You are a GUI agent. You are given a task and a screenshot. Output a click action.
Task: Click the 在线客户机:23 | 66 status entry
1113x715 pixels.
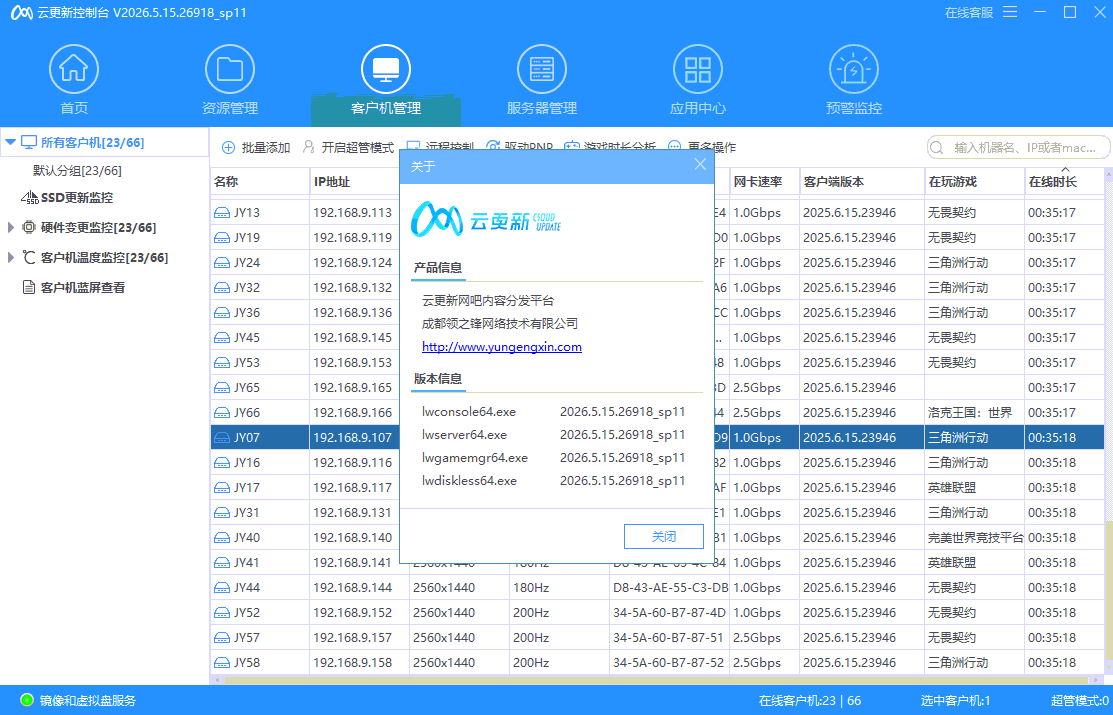[x=810, y=701]
